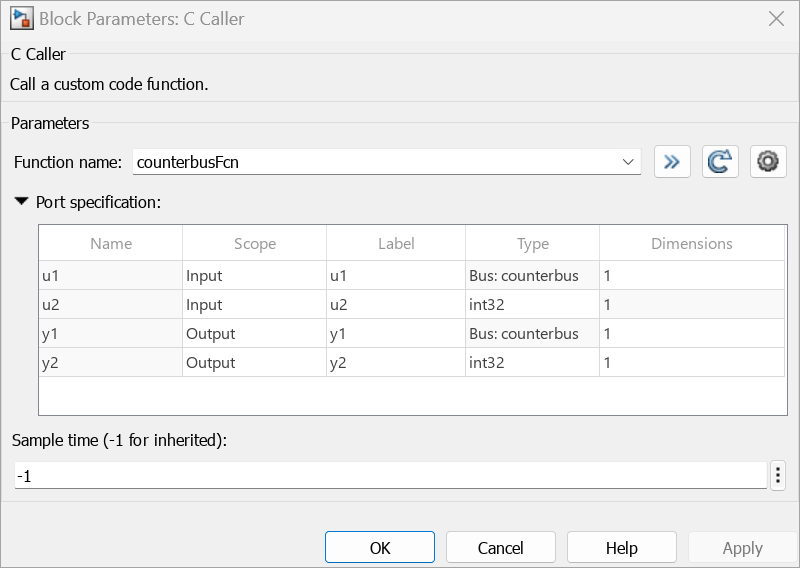The height and width of the screenshot is (568, 800).
Task: Click the refresh custom code icon
Action: coord(720,161)
